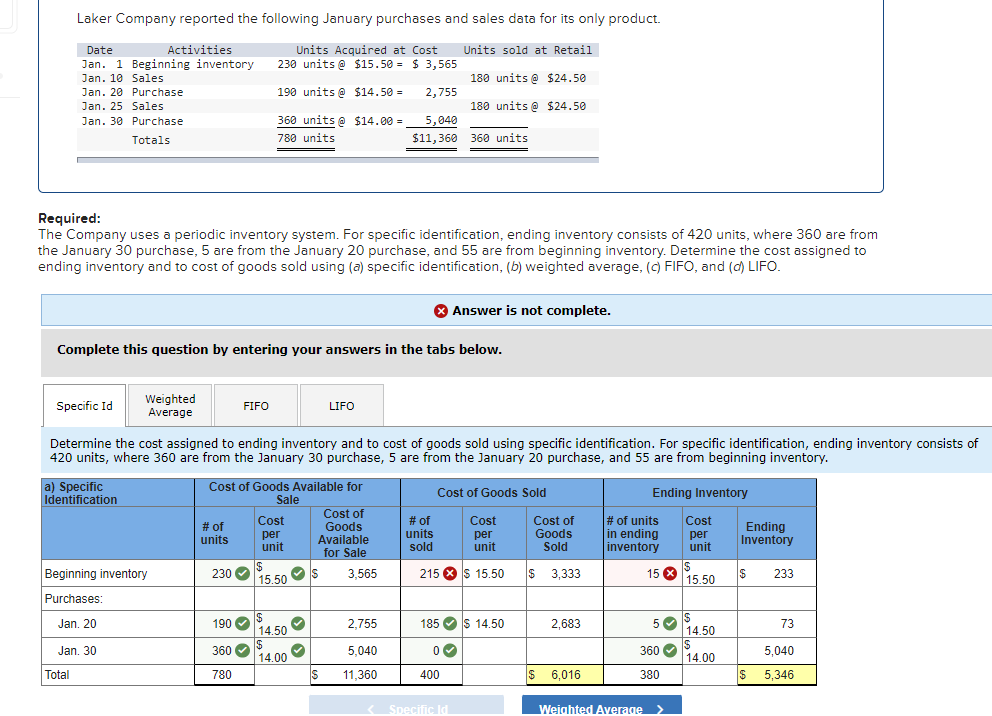Viewport: 992px width, 716px height.
Task: Click the 233 ending inventory value cell
Action: pyautogui.click(x=776, y=574)
